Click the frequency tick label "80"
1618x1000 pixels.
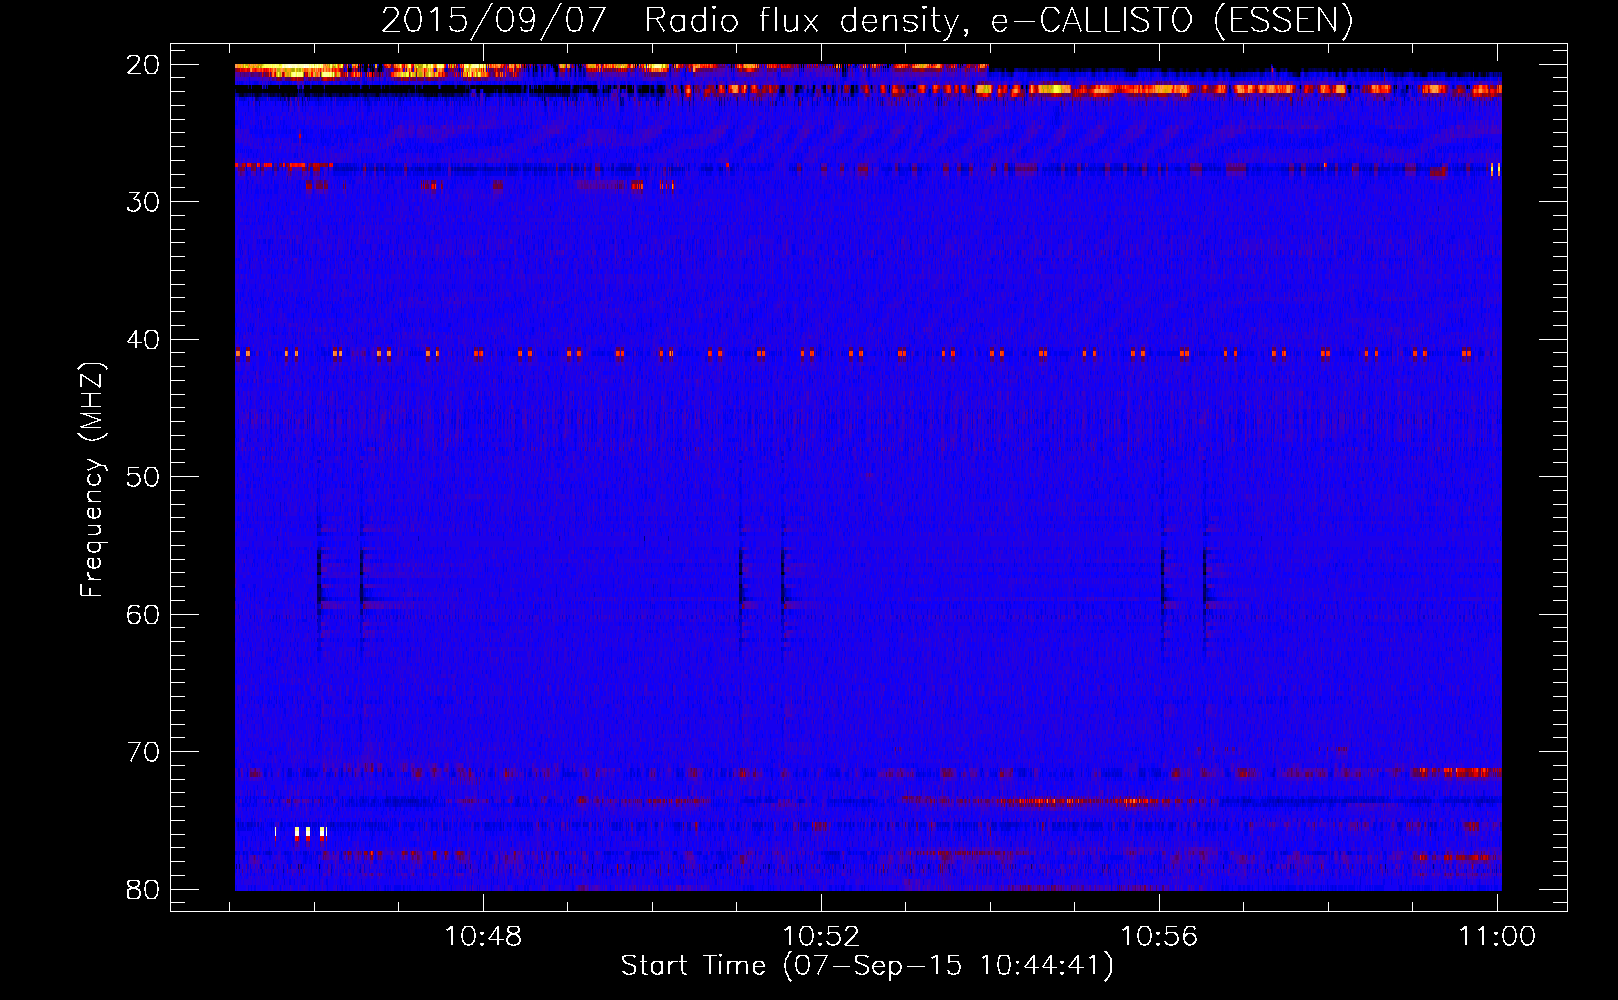tap(143, 890)
